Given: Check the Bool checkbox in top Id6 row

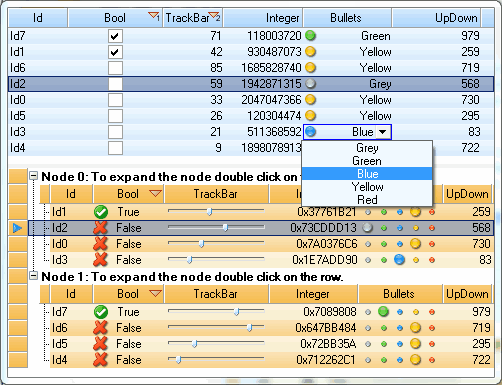Looking at the screenshot, I should click(115, 68).
